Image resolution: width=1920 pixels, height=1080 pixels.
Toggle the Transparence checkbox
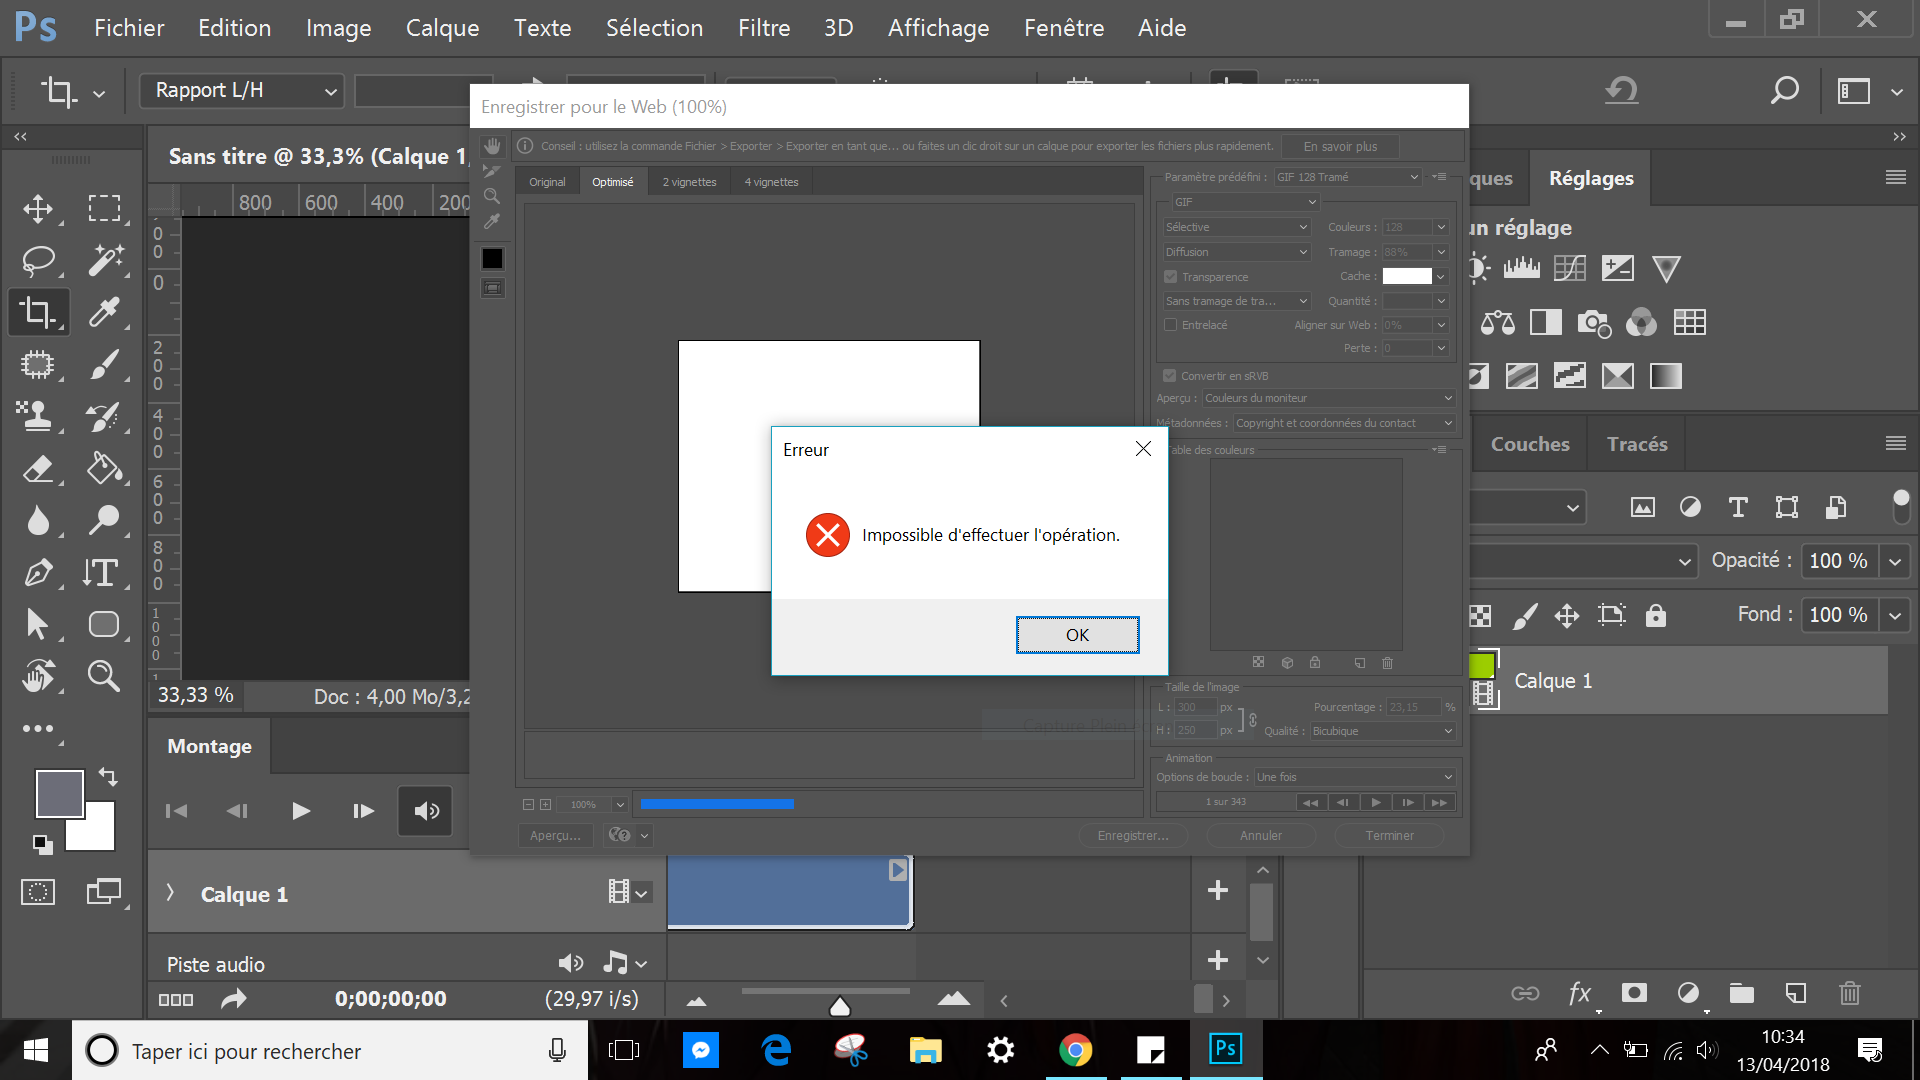pos(1170,277)
